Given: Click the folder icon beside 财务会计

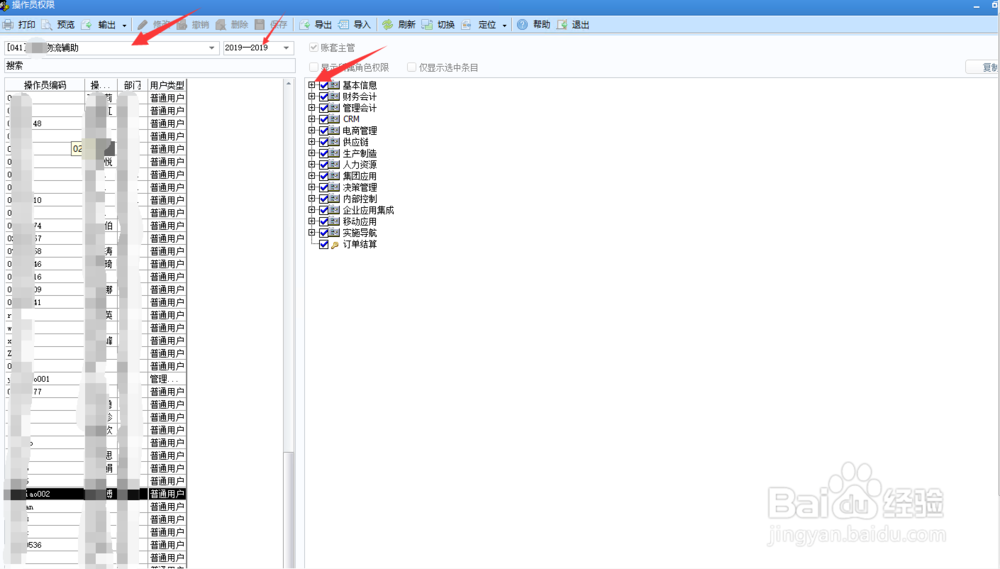Looking at the screenshot, I should [x=334, y=96].
